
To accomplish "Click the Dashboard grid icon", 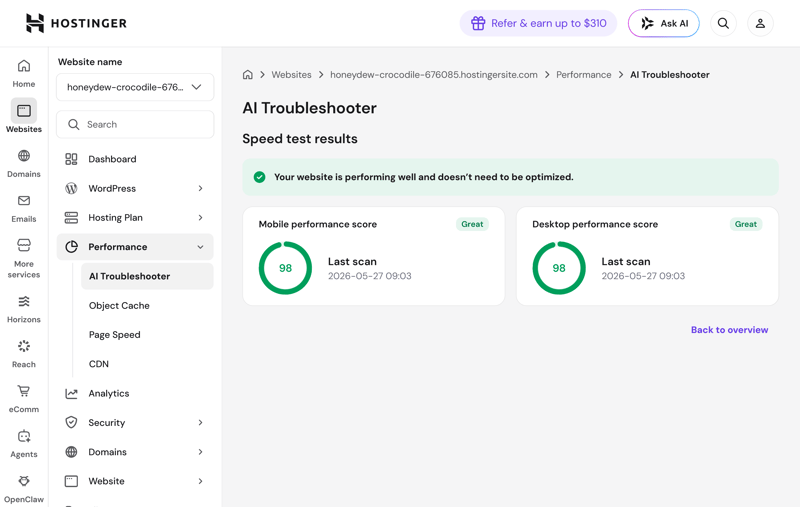I will [x=71, y=159].
